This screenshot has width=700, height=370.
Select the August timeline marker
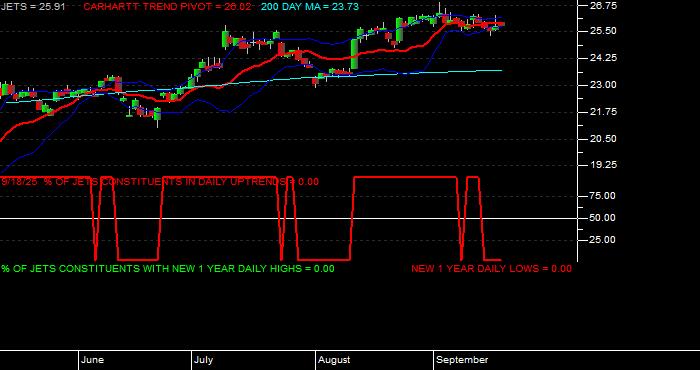[334, 360]
